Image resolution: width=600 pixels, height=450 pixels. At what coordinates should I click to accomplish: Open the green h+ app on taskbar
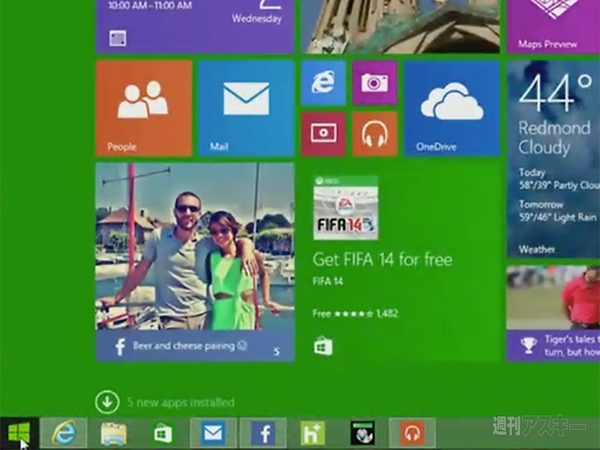tap(313, 433)
